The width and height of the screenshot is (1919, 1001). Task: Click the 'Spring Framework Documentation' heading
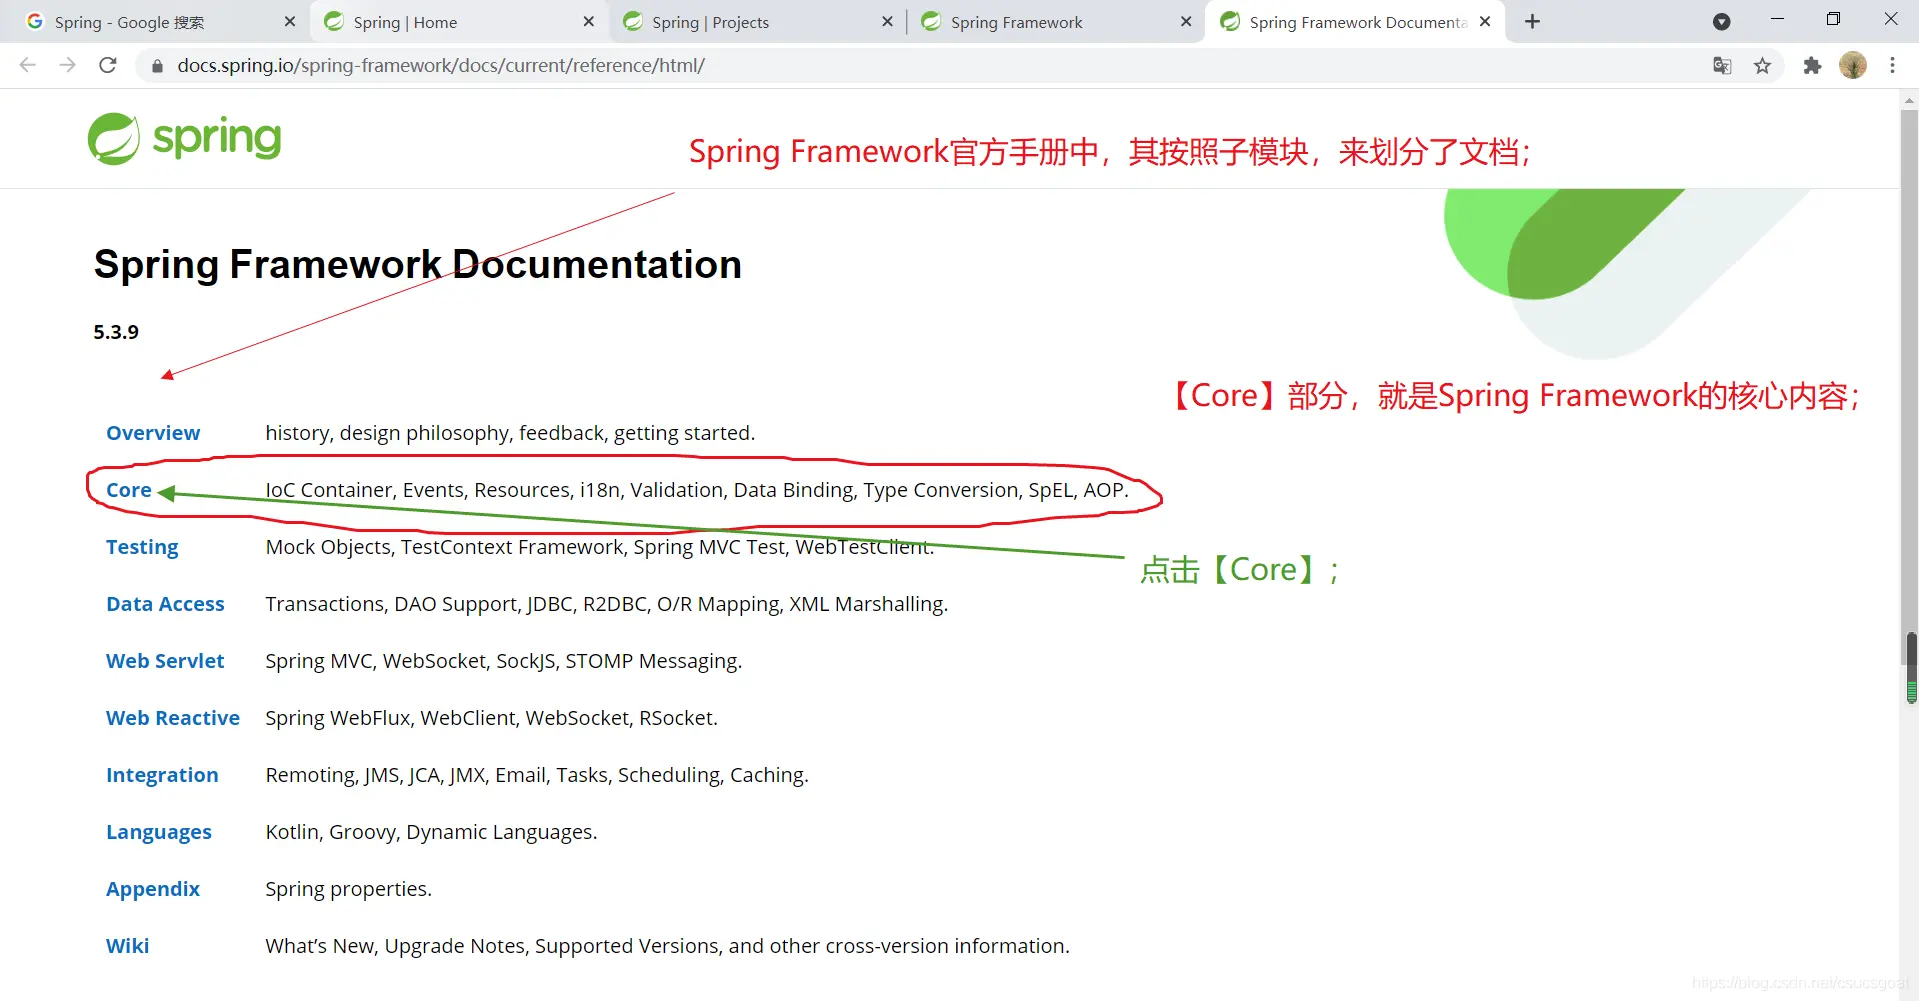click(x=418, y=265)
